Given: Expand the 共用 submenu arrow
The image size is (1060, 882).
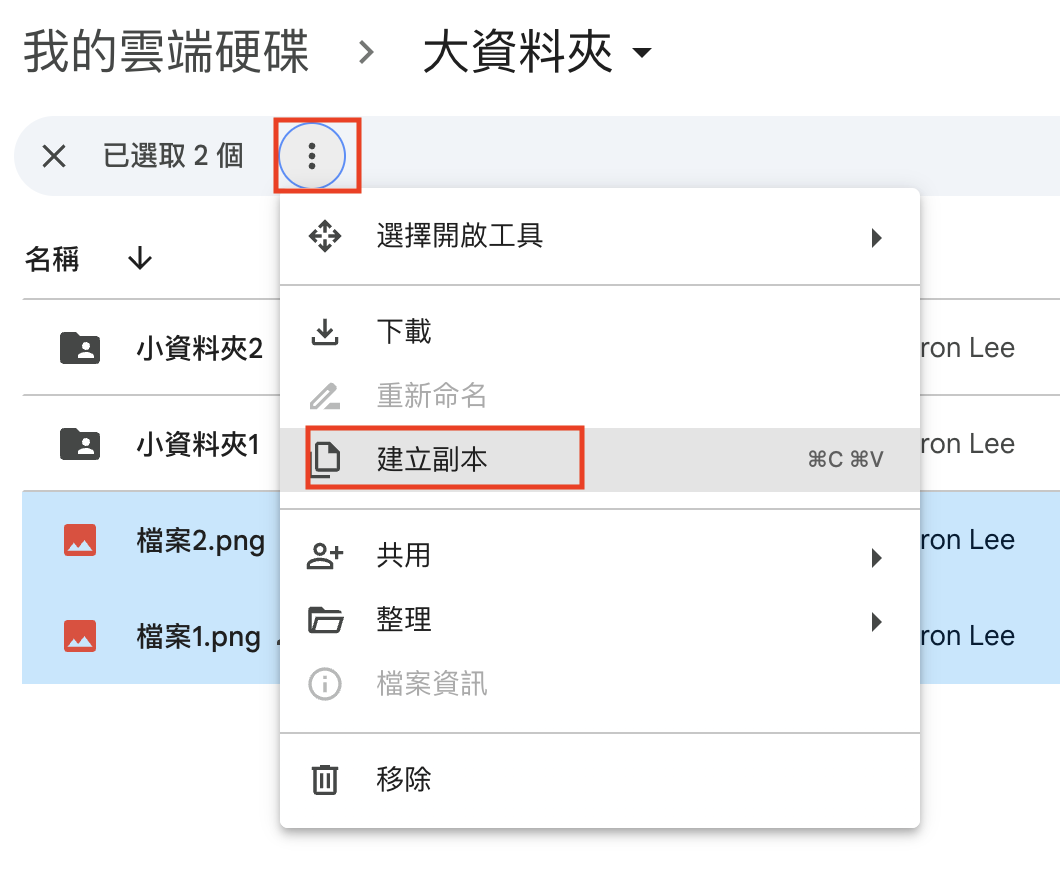Looking at the screenshot, I should (876, 557).
